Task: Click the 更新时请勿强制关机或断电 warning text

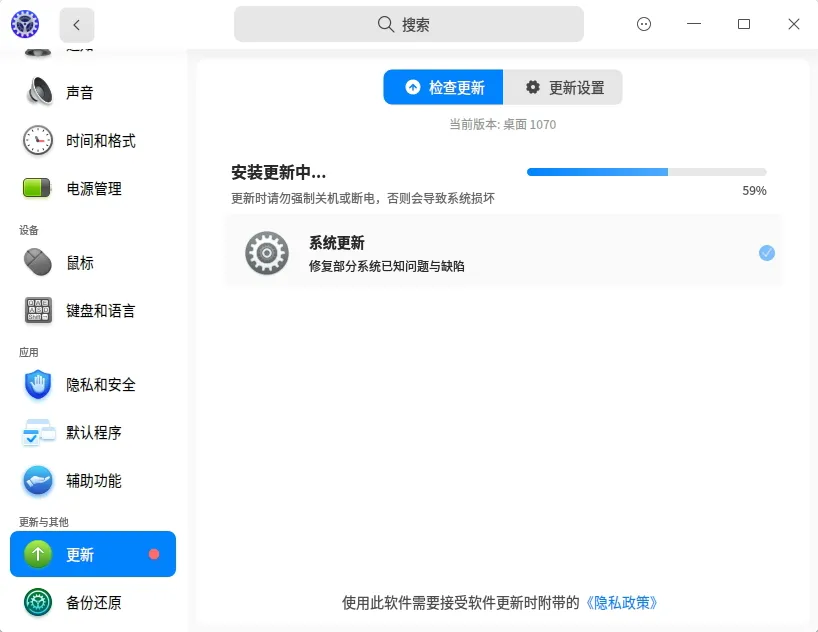Action: (x=363, y=198)
